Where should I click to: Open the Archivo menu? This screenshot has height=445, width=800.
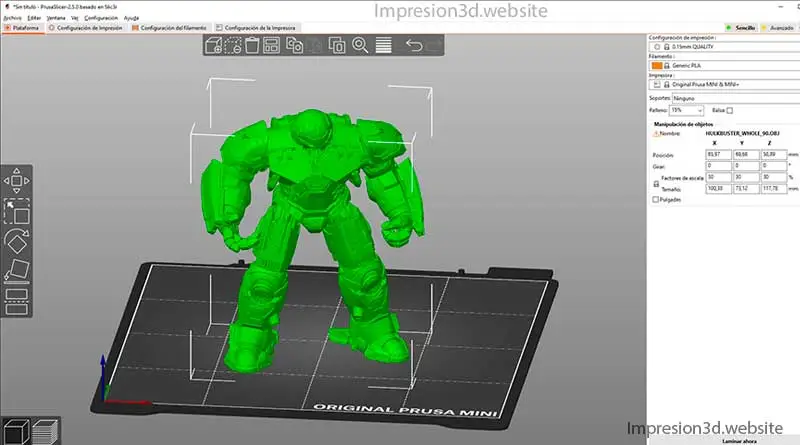(x=12, y=18)
